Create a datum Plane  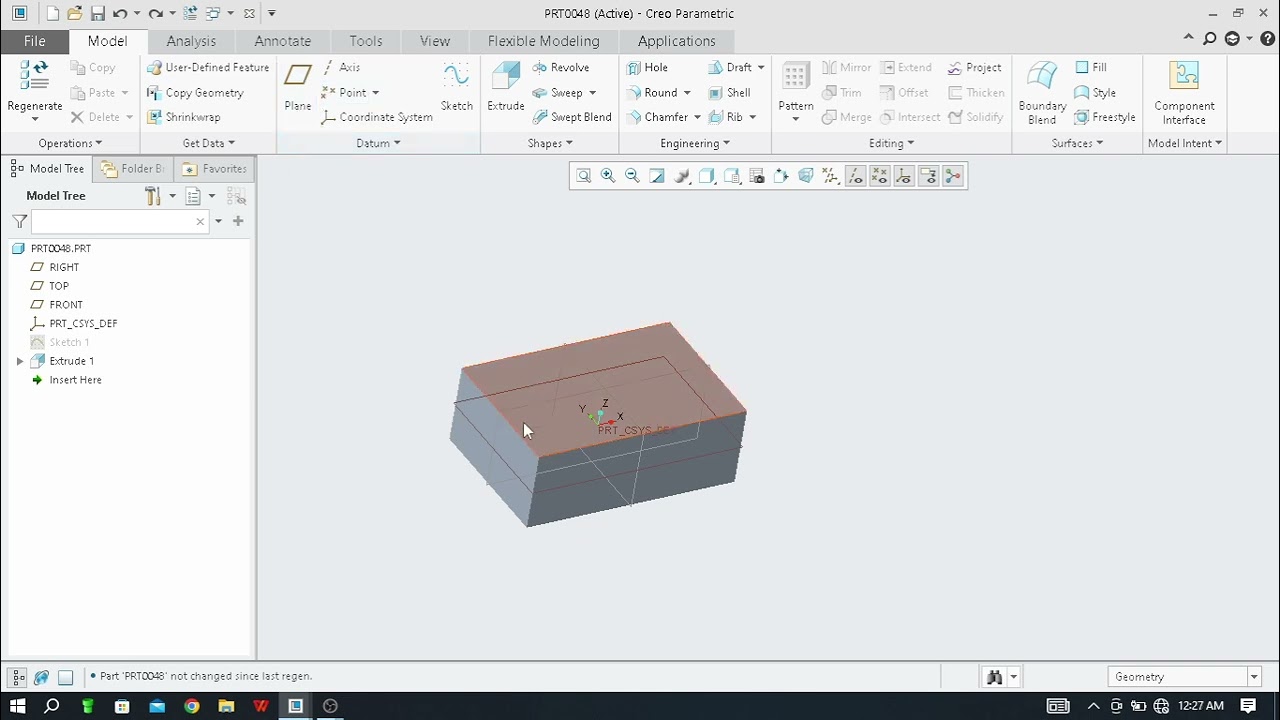pos(297,86)
